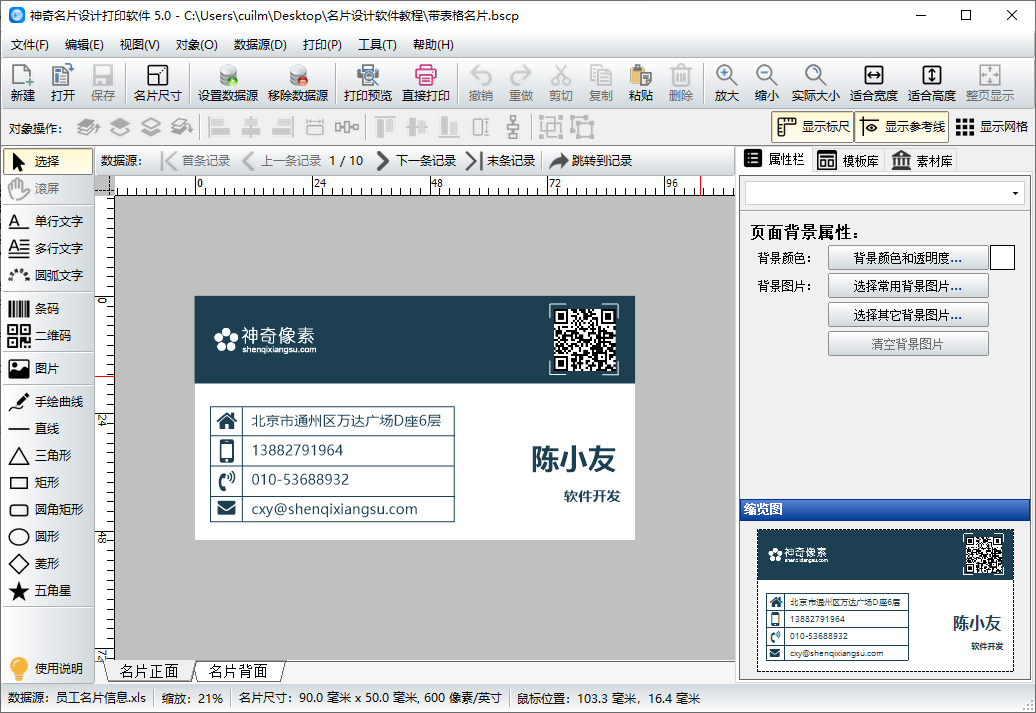Open the 视图(V) menu
Viewport: 1036px width, 713px height.
point(139,45)
